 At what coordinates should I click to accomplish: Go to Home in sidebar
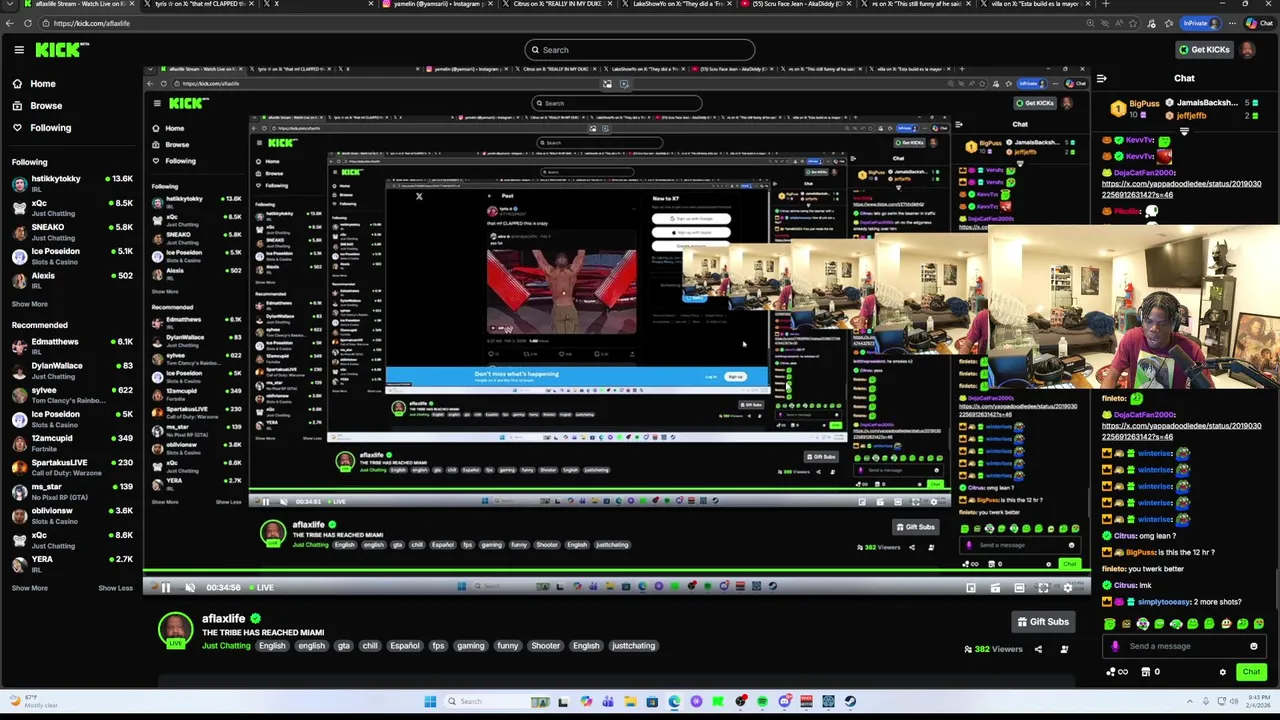pos(42,84)
